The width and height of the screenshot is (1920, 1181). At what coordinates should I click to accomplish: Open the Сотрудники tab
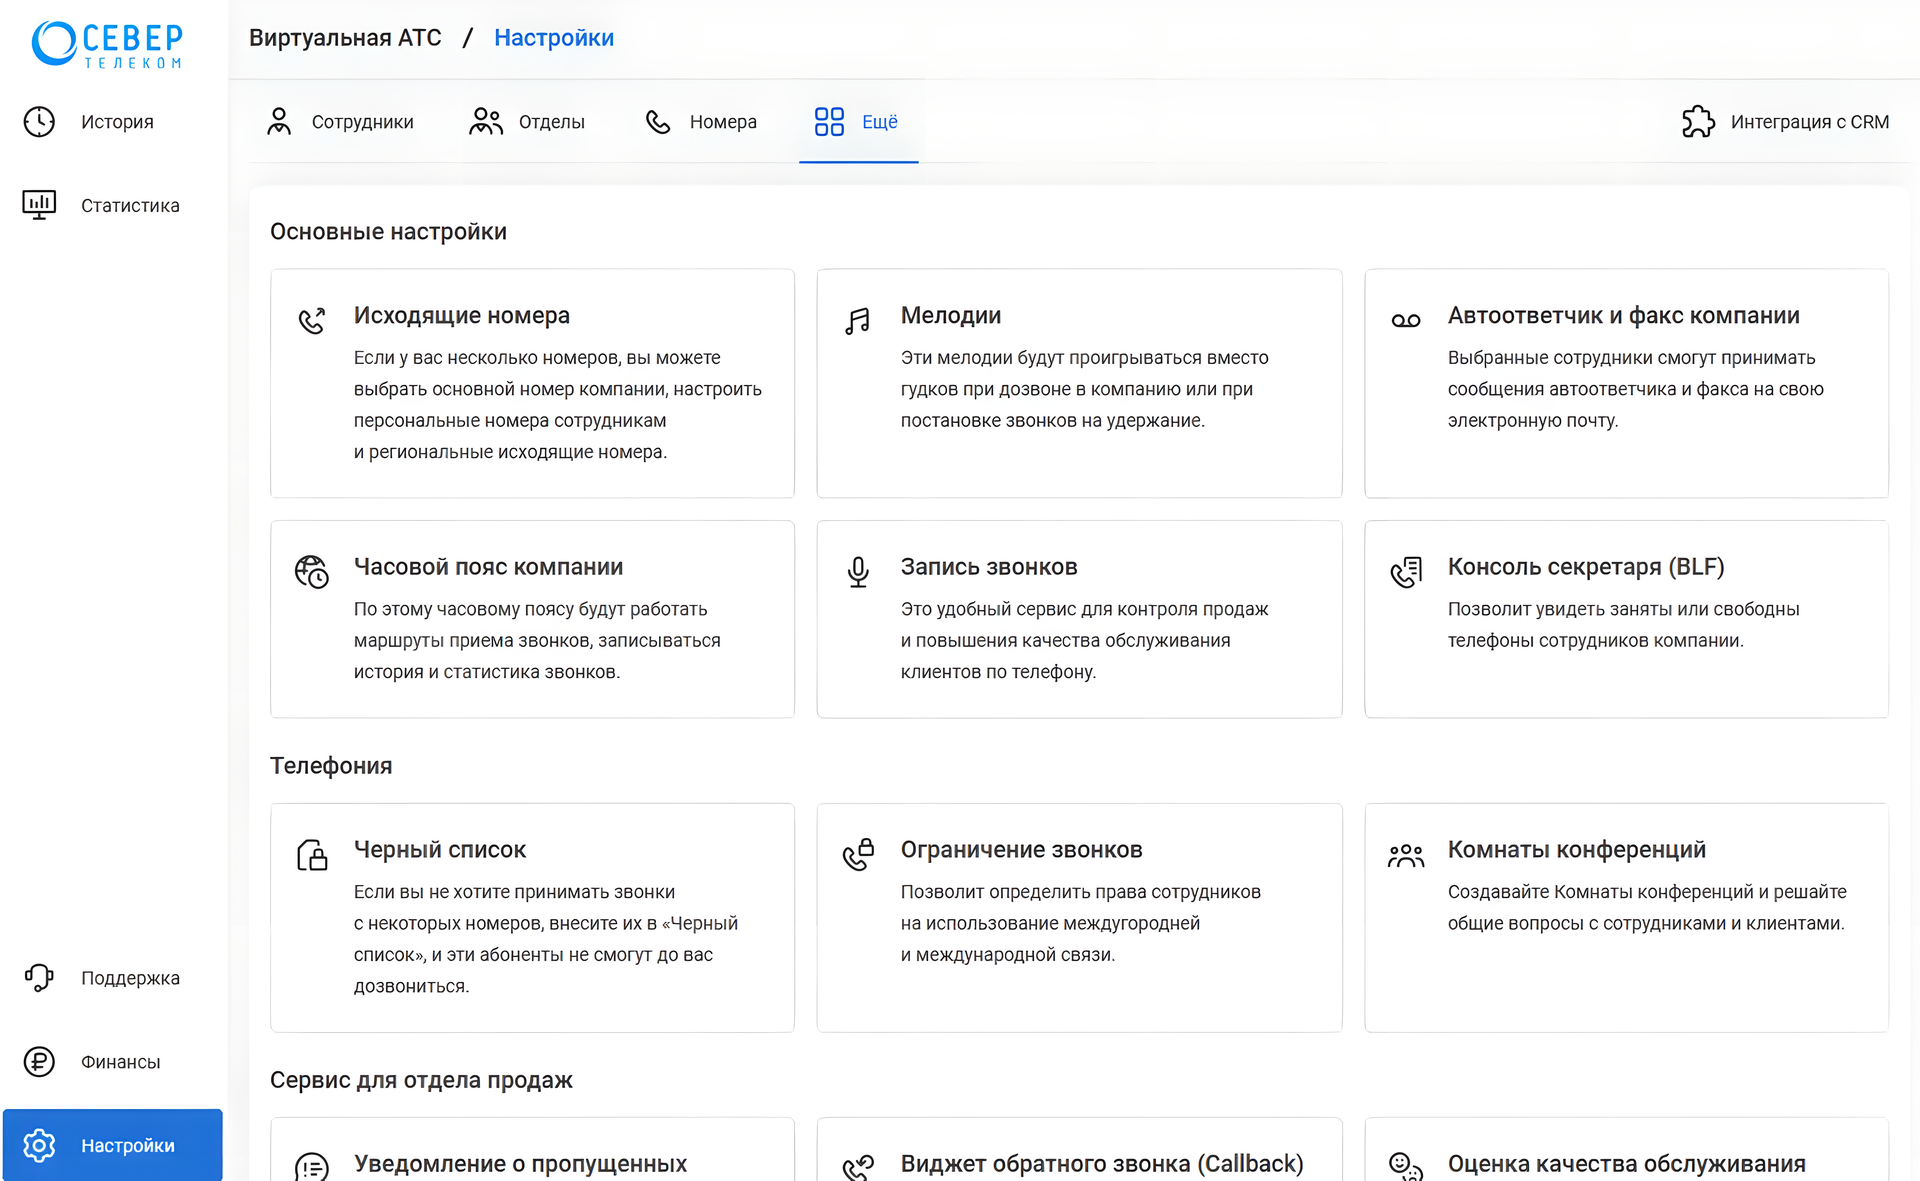362,122
